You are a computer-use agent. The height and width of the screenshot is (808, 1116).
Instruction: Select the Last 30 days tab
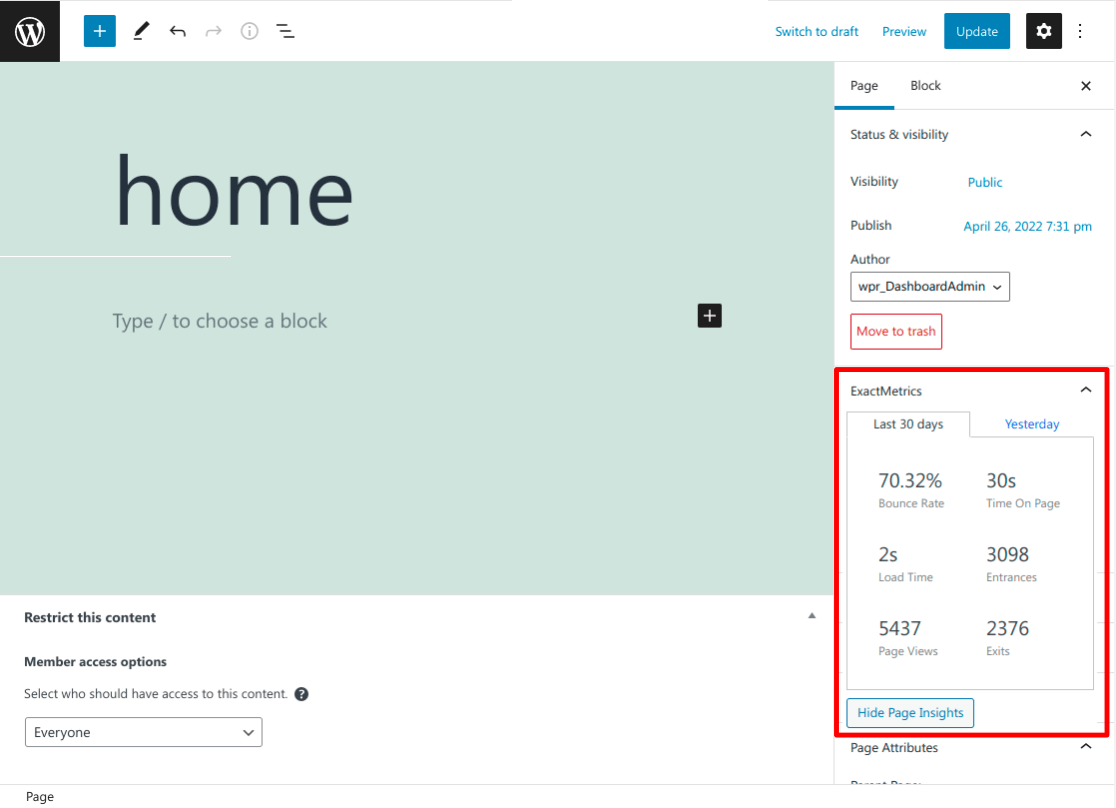tap(908, 424)
